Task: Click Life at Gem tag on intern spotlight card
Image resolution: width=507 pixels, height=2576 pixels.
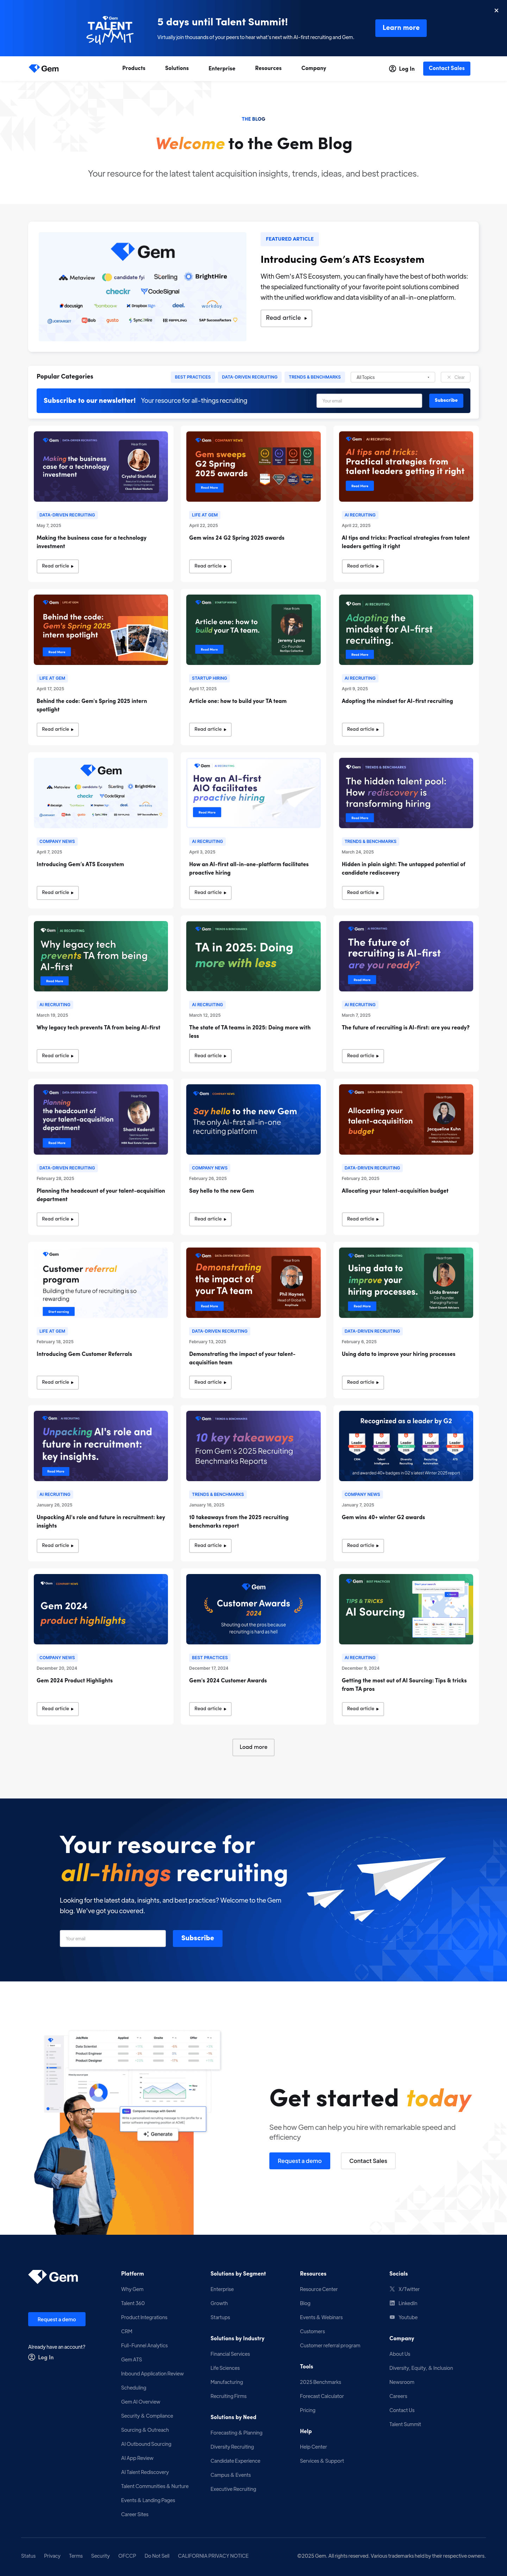Action: 52,678
